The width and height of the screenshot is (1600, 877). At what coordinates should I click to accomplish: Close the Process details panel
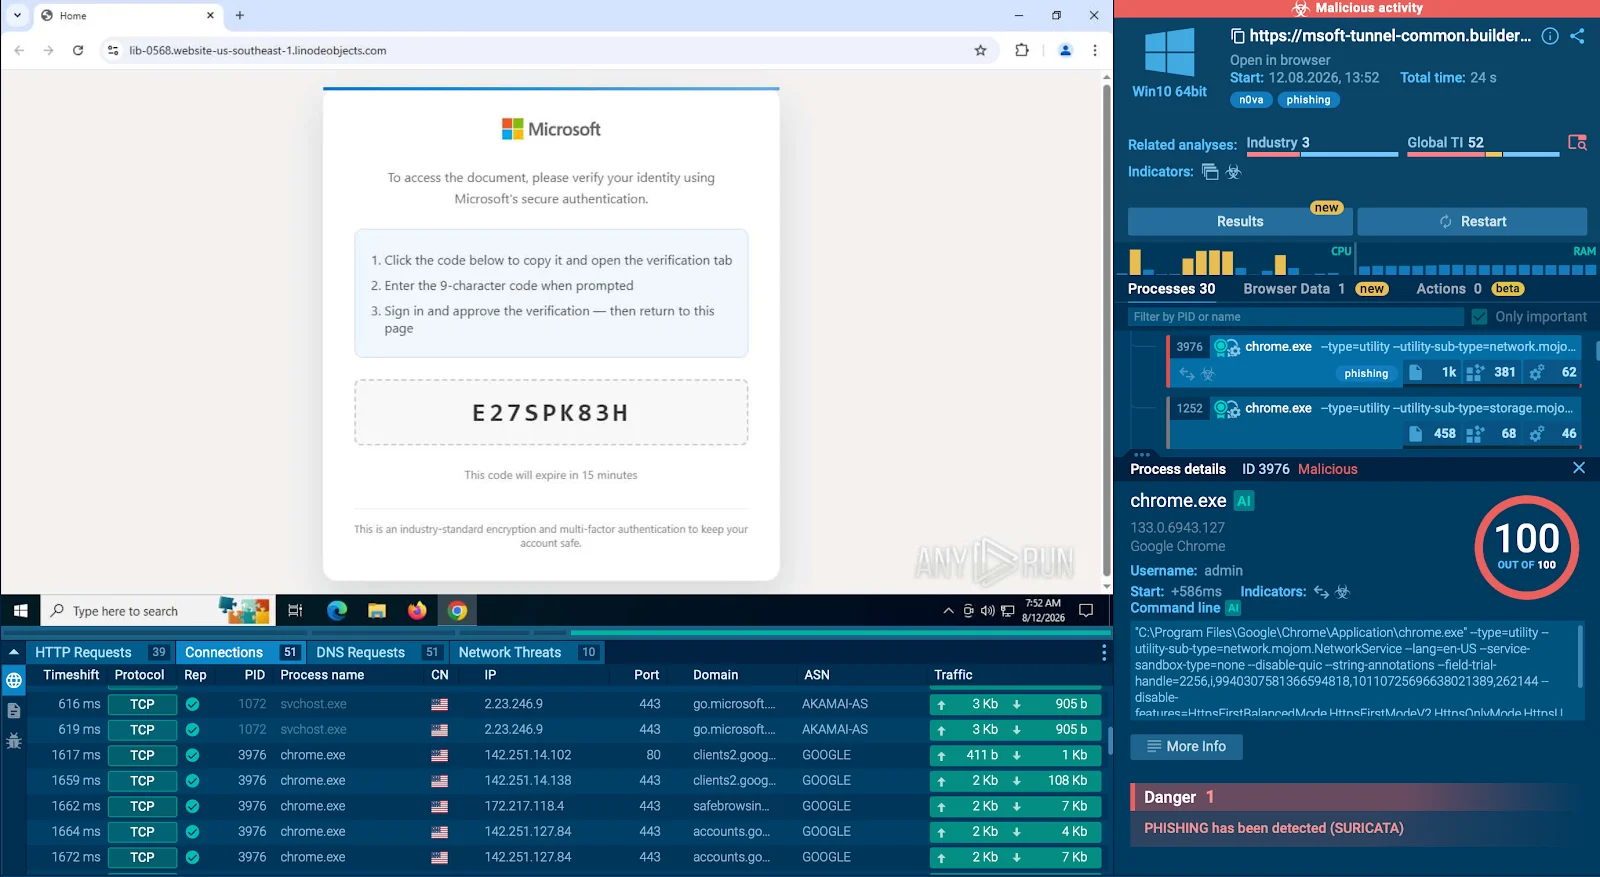pos(1579,468)
